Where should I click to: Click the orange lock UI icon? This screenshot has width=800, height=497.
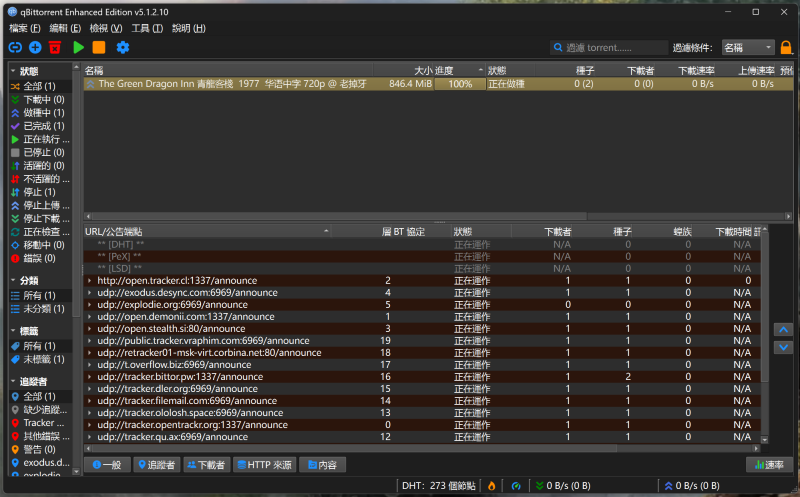pyautogui.click(x=786, y=47)
